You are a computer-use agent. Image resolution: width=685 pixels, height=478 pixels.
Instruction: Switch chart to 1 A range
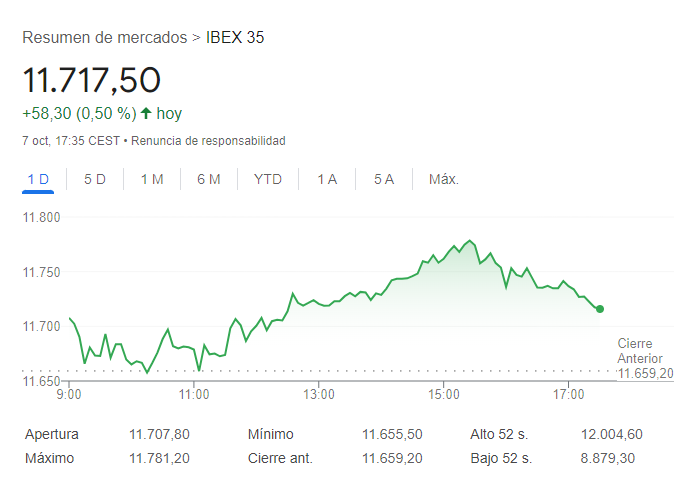coord(327,179)
